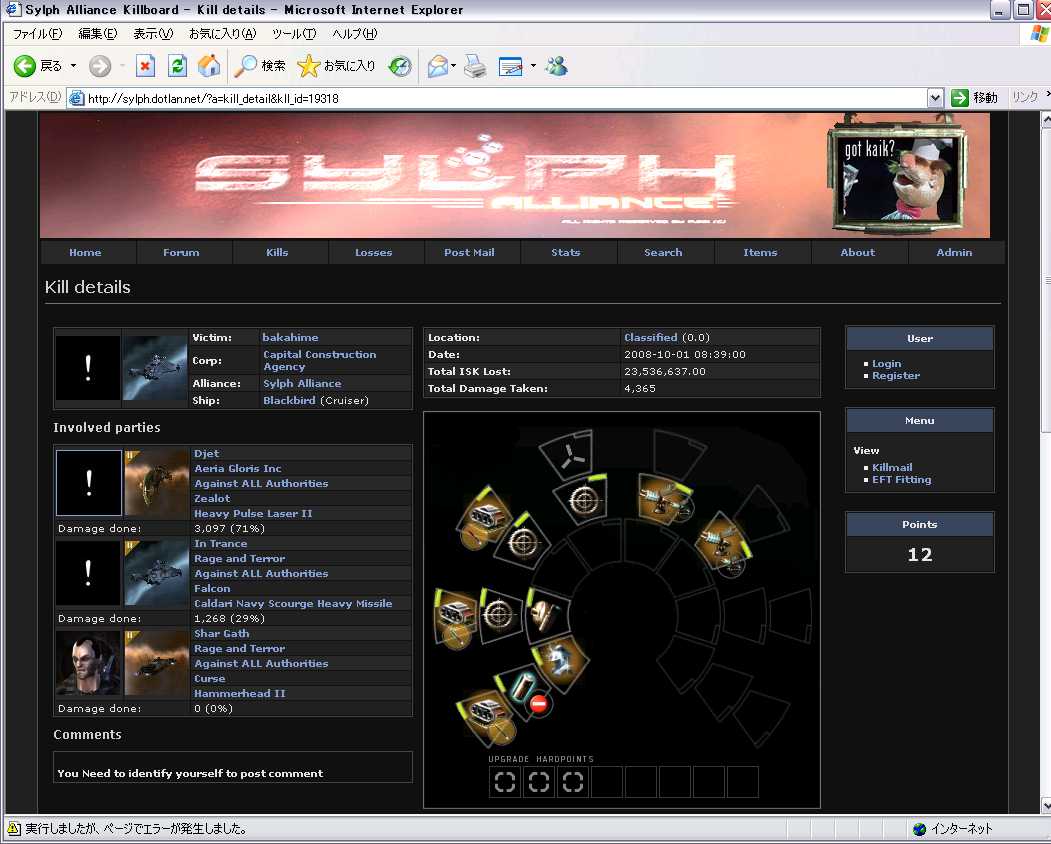Open pilot In Trance link
Image resolution: width=1051 pixels, height=844 pixels.
(x=221, y=544)
